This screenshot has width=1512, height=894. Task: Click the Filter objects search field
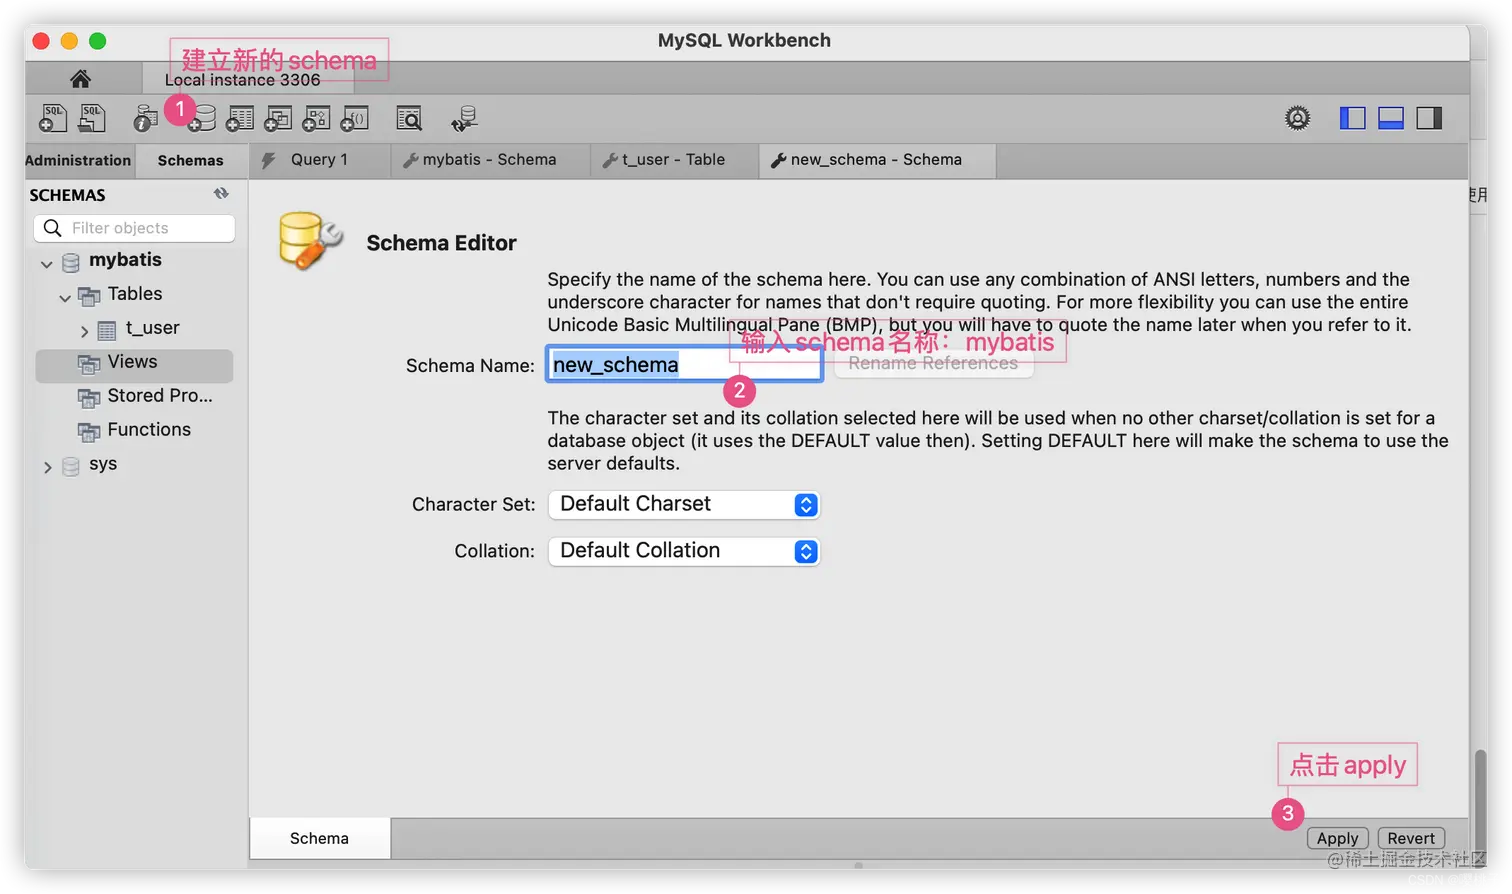(x=135, y=228)
